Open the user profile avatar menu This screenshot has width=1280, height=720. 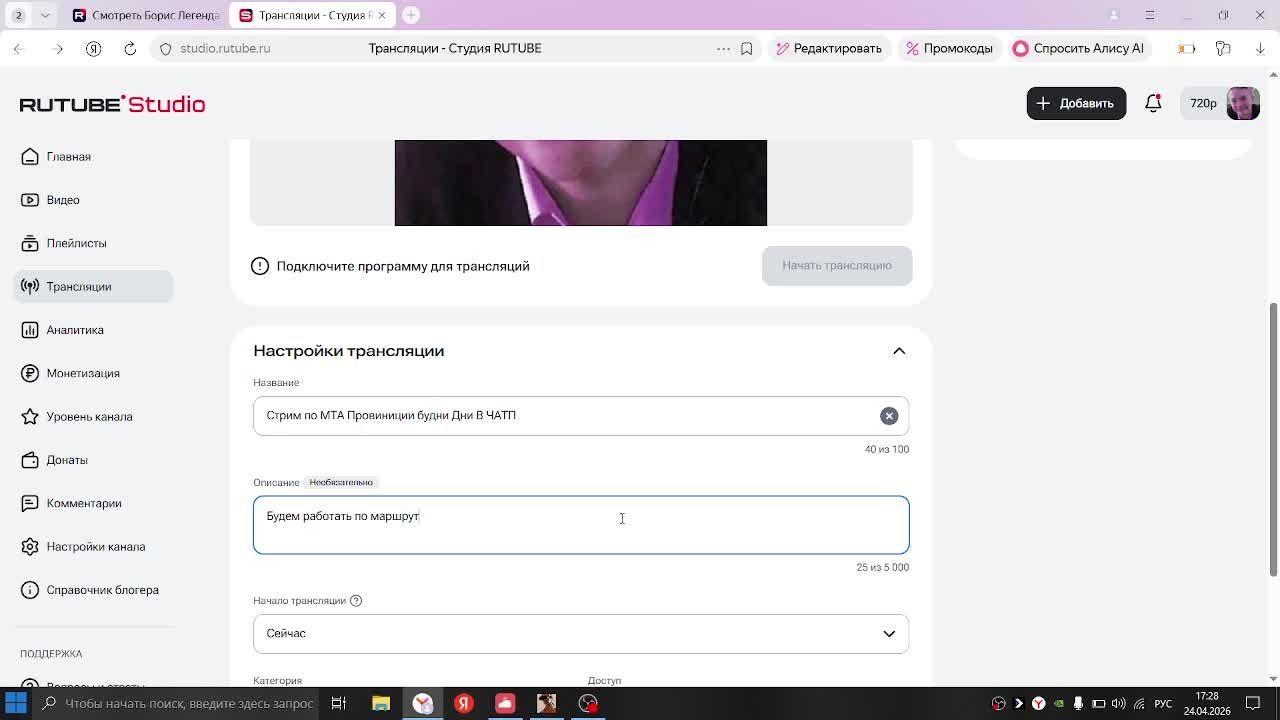point(1243,103)
